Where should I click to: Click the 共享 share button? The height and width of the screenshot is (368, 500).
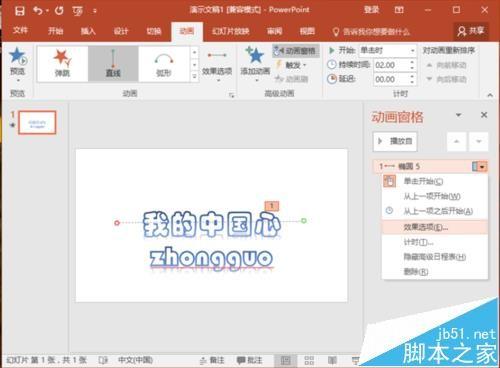[471, 31]
